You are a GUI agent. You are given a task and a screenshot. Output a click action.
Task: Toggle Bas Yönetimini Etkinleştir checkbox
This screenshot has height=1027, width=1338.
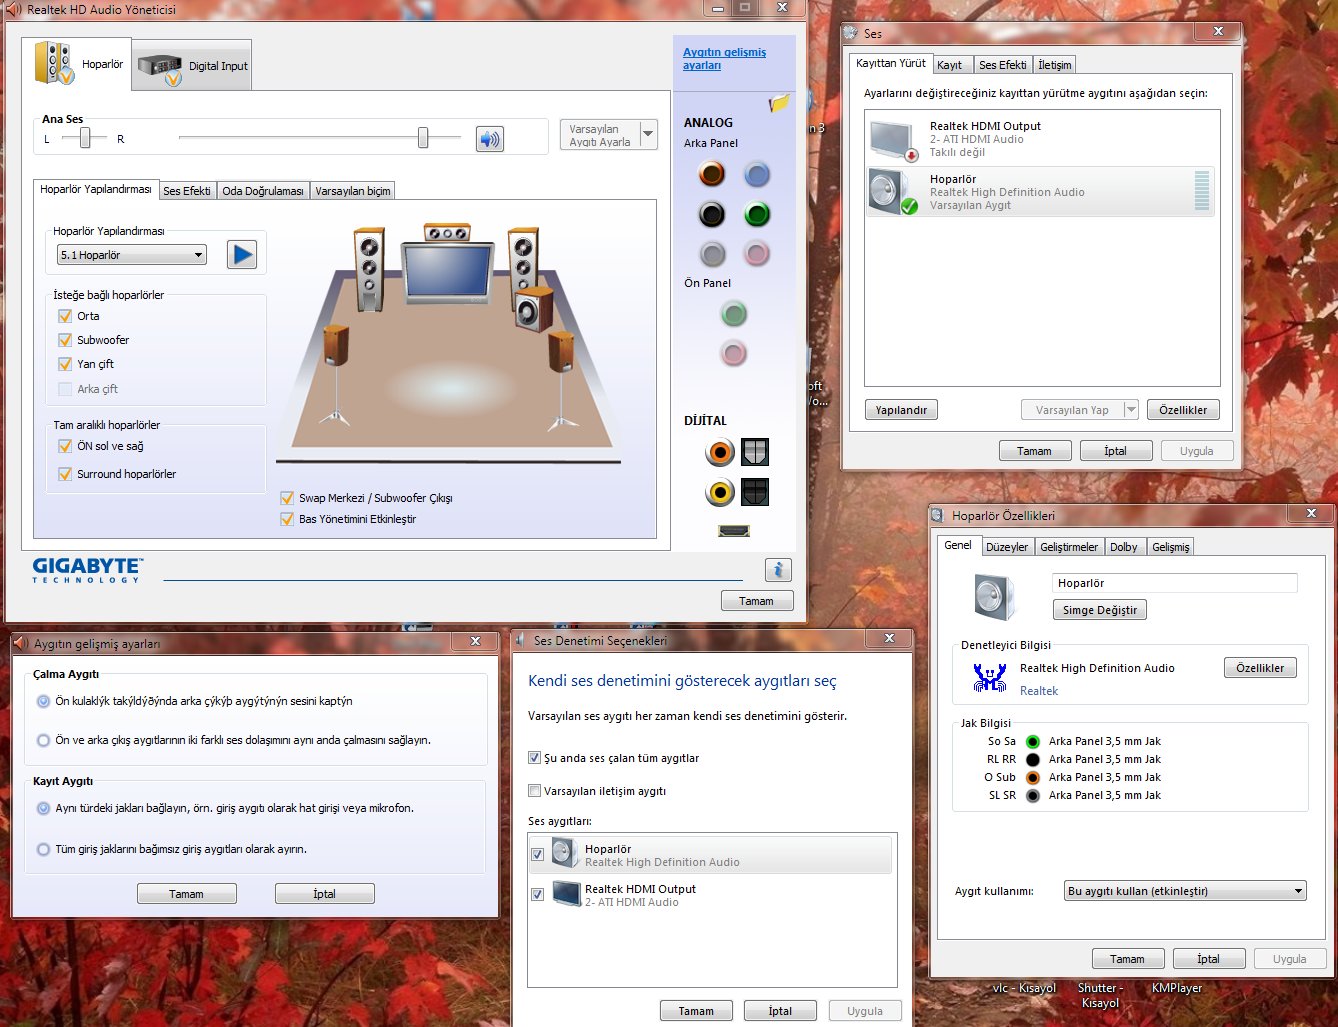pyautogui.click(x=287, y=519)
